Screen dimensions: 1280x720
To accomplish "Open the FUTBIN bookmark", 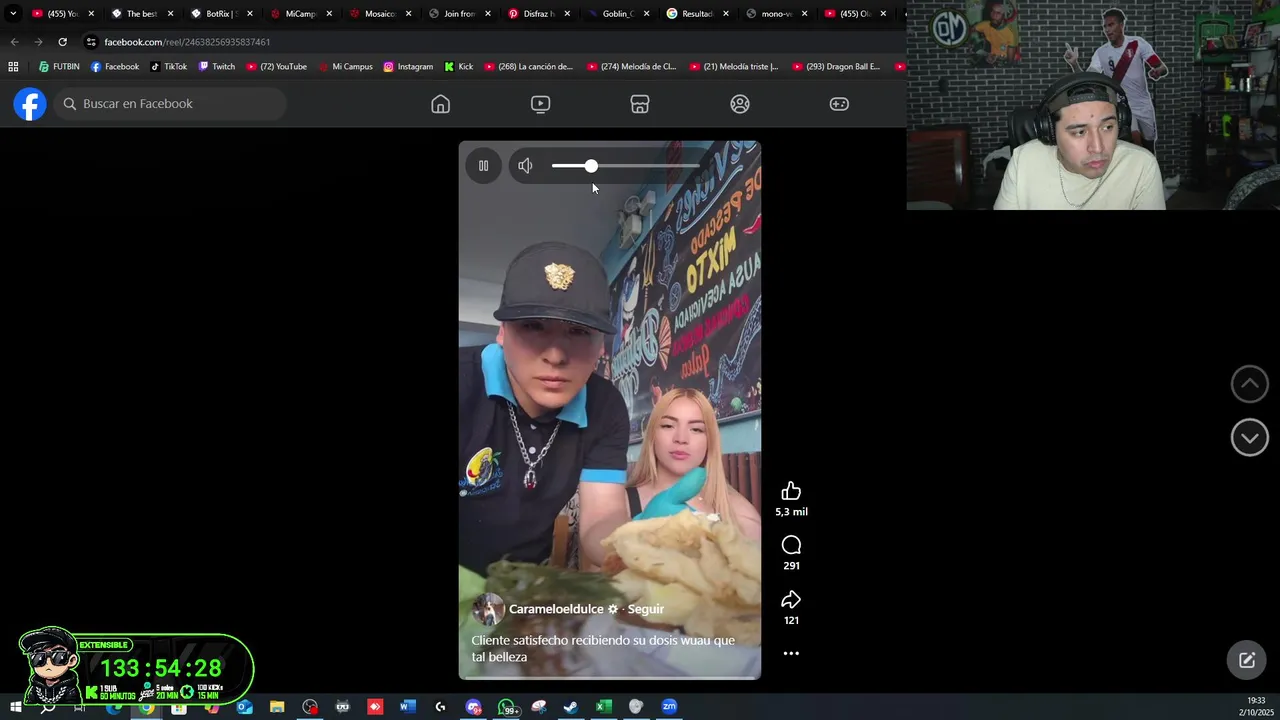I will (x=59, y=67).
